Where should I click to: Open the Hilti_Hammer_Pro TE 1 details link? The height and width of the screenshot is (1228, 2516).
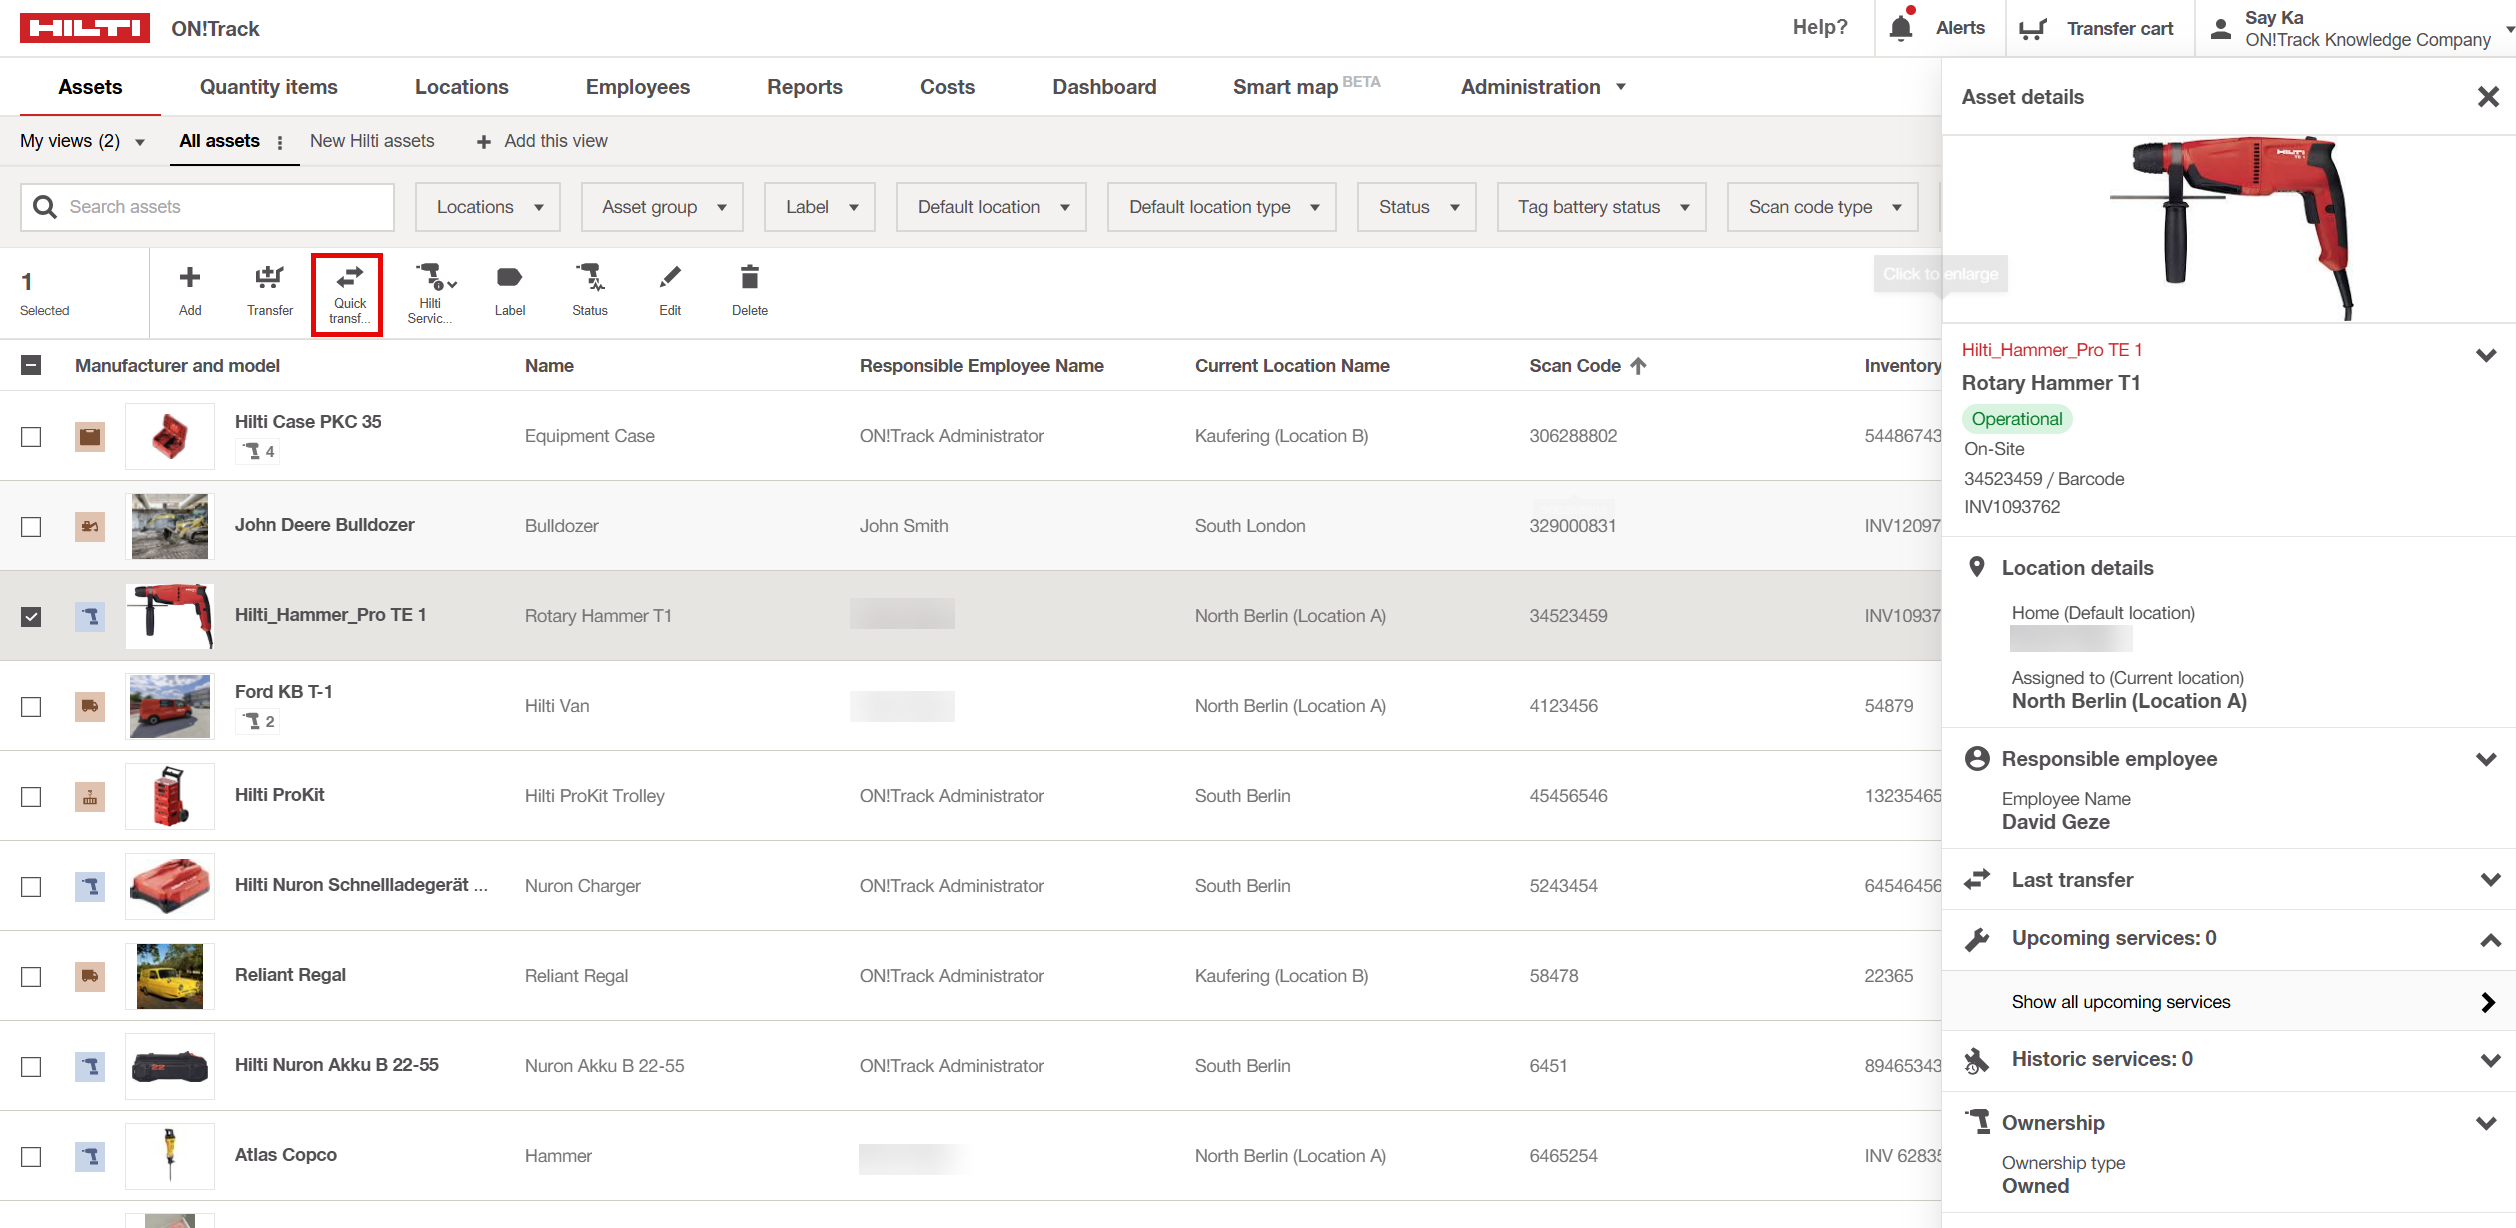2052,350
